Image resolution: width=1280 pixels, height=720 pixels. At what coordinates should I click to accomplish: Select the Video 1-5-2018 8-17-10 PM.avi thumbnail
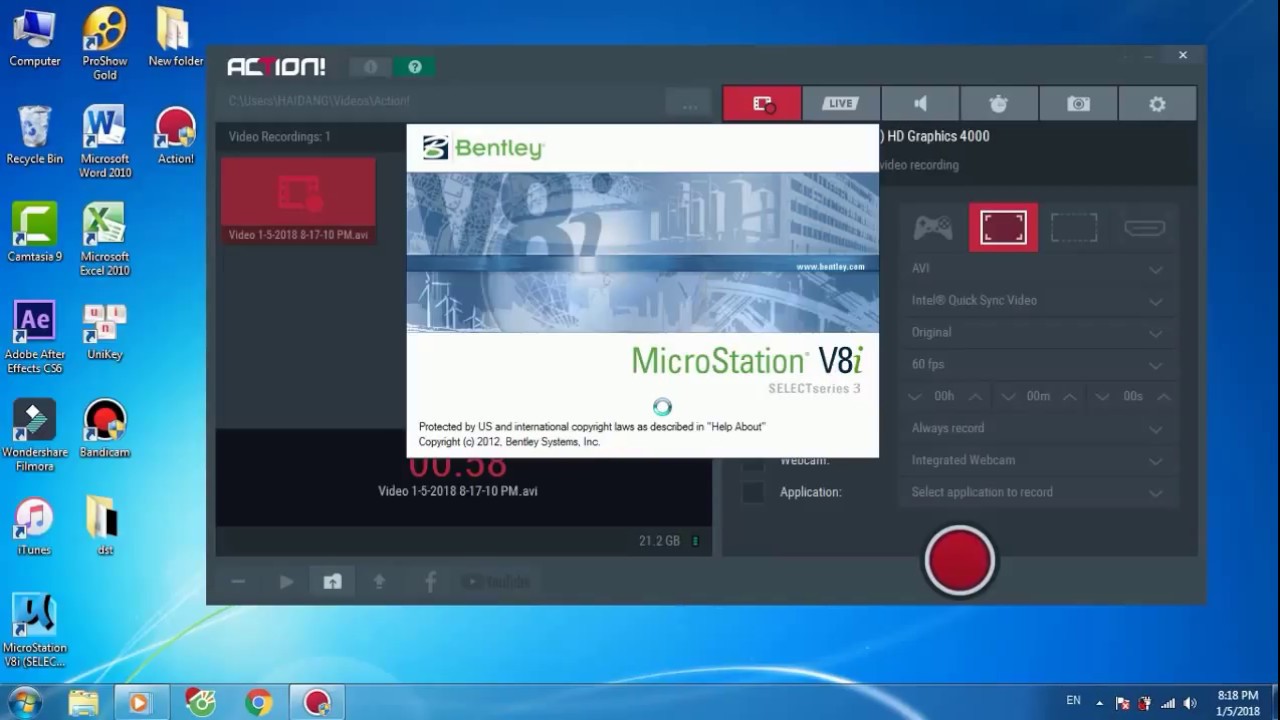click(x=298, y=200)
